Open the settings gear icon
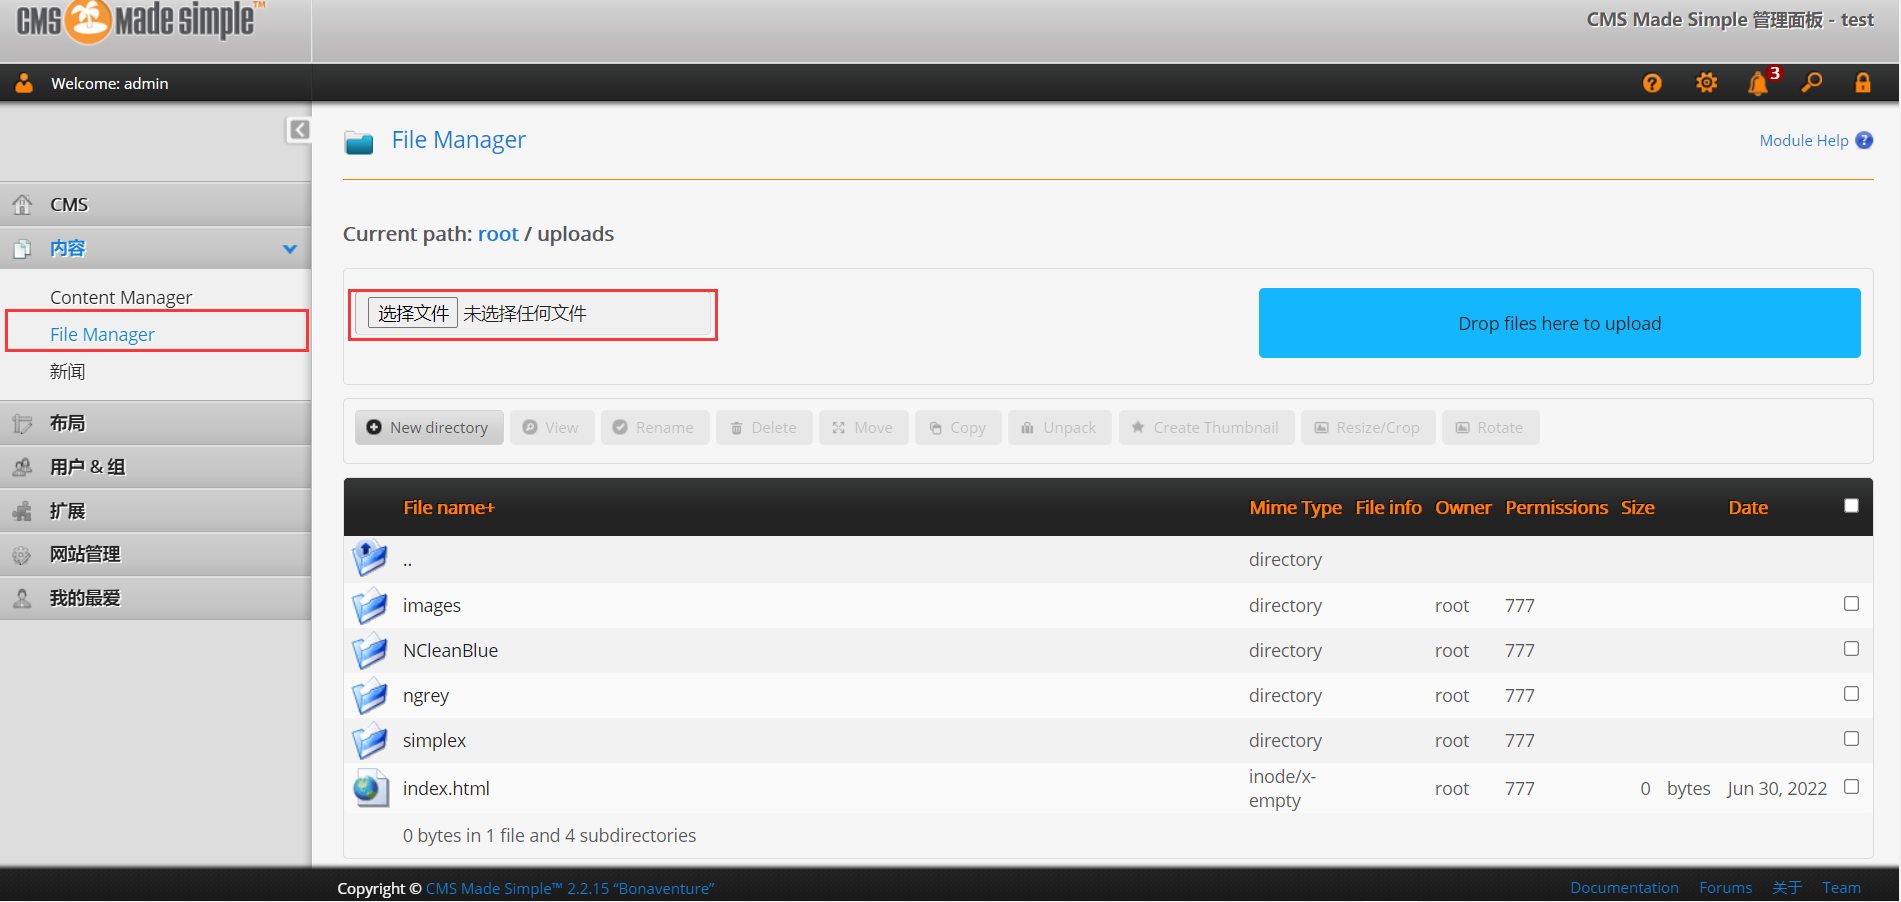Image resolution: width=1901 pixels, height=902 pixels. tap(1707, 83)
